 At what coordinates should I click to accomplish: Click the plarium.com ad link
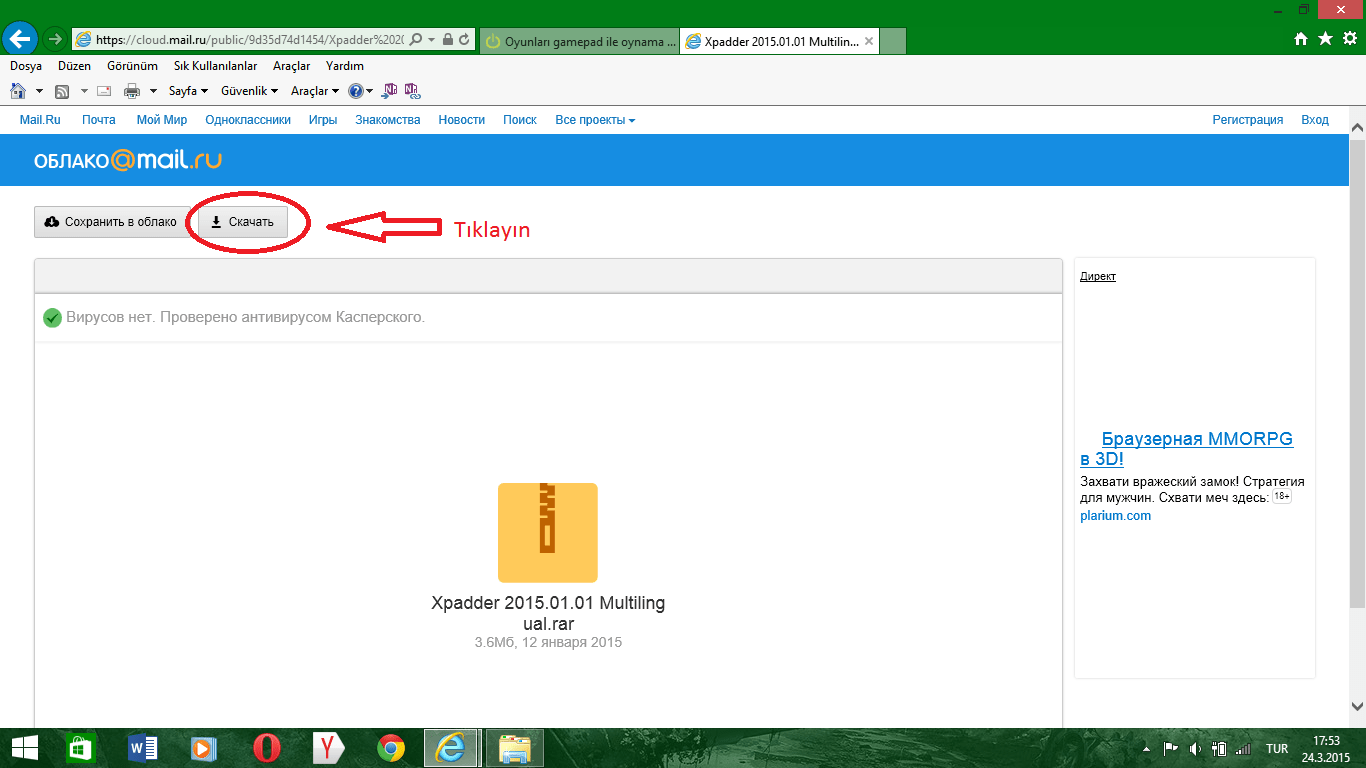pos(1116,516)
